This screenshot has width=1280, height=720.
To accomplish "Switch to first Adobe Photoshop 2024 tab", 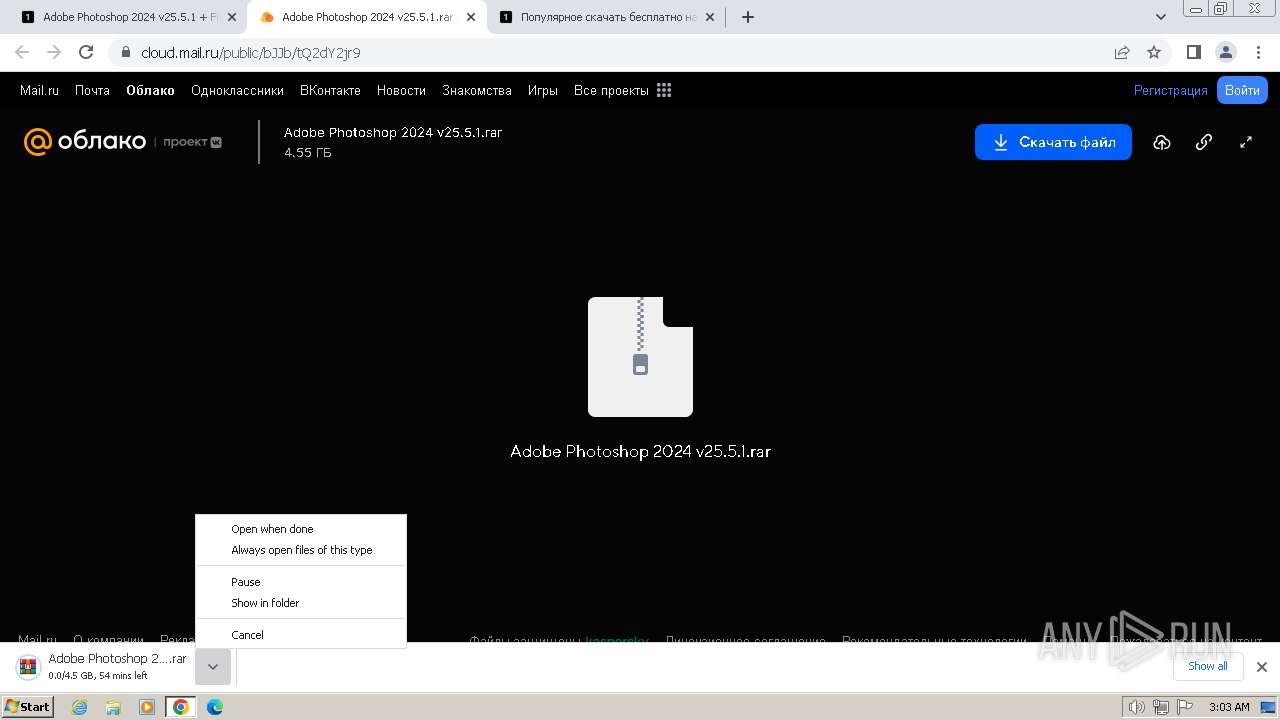I will point(128,17).
